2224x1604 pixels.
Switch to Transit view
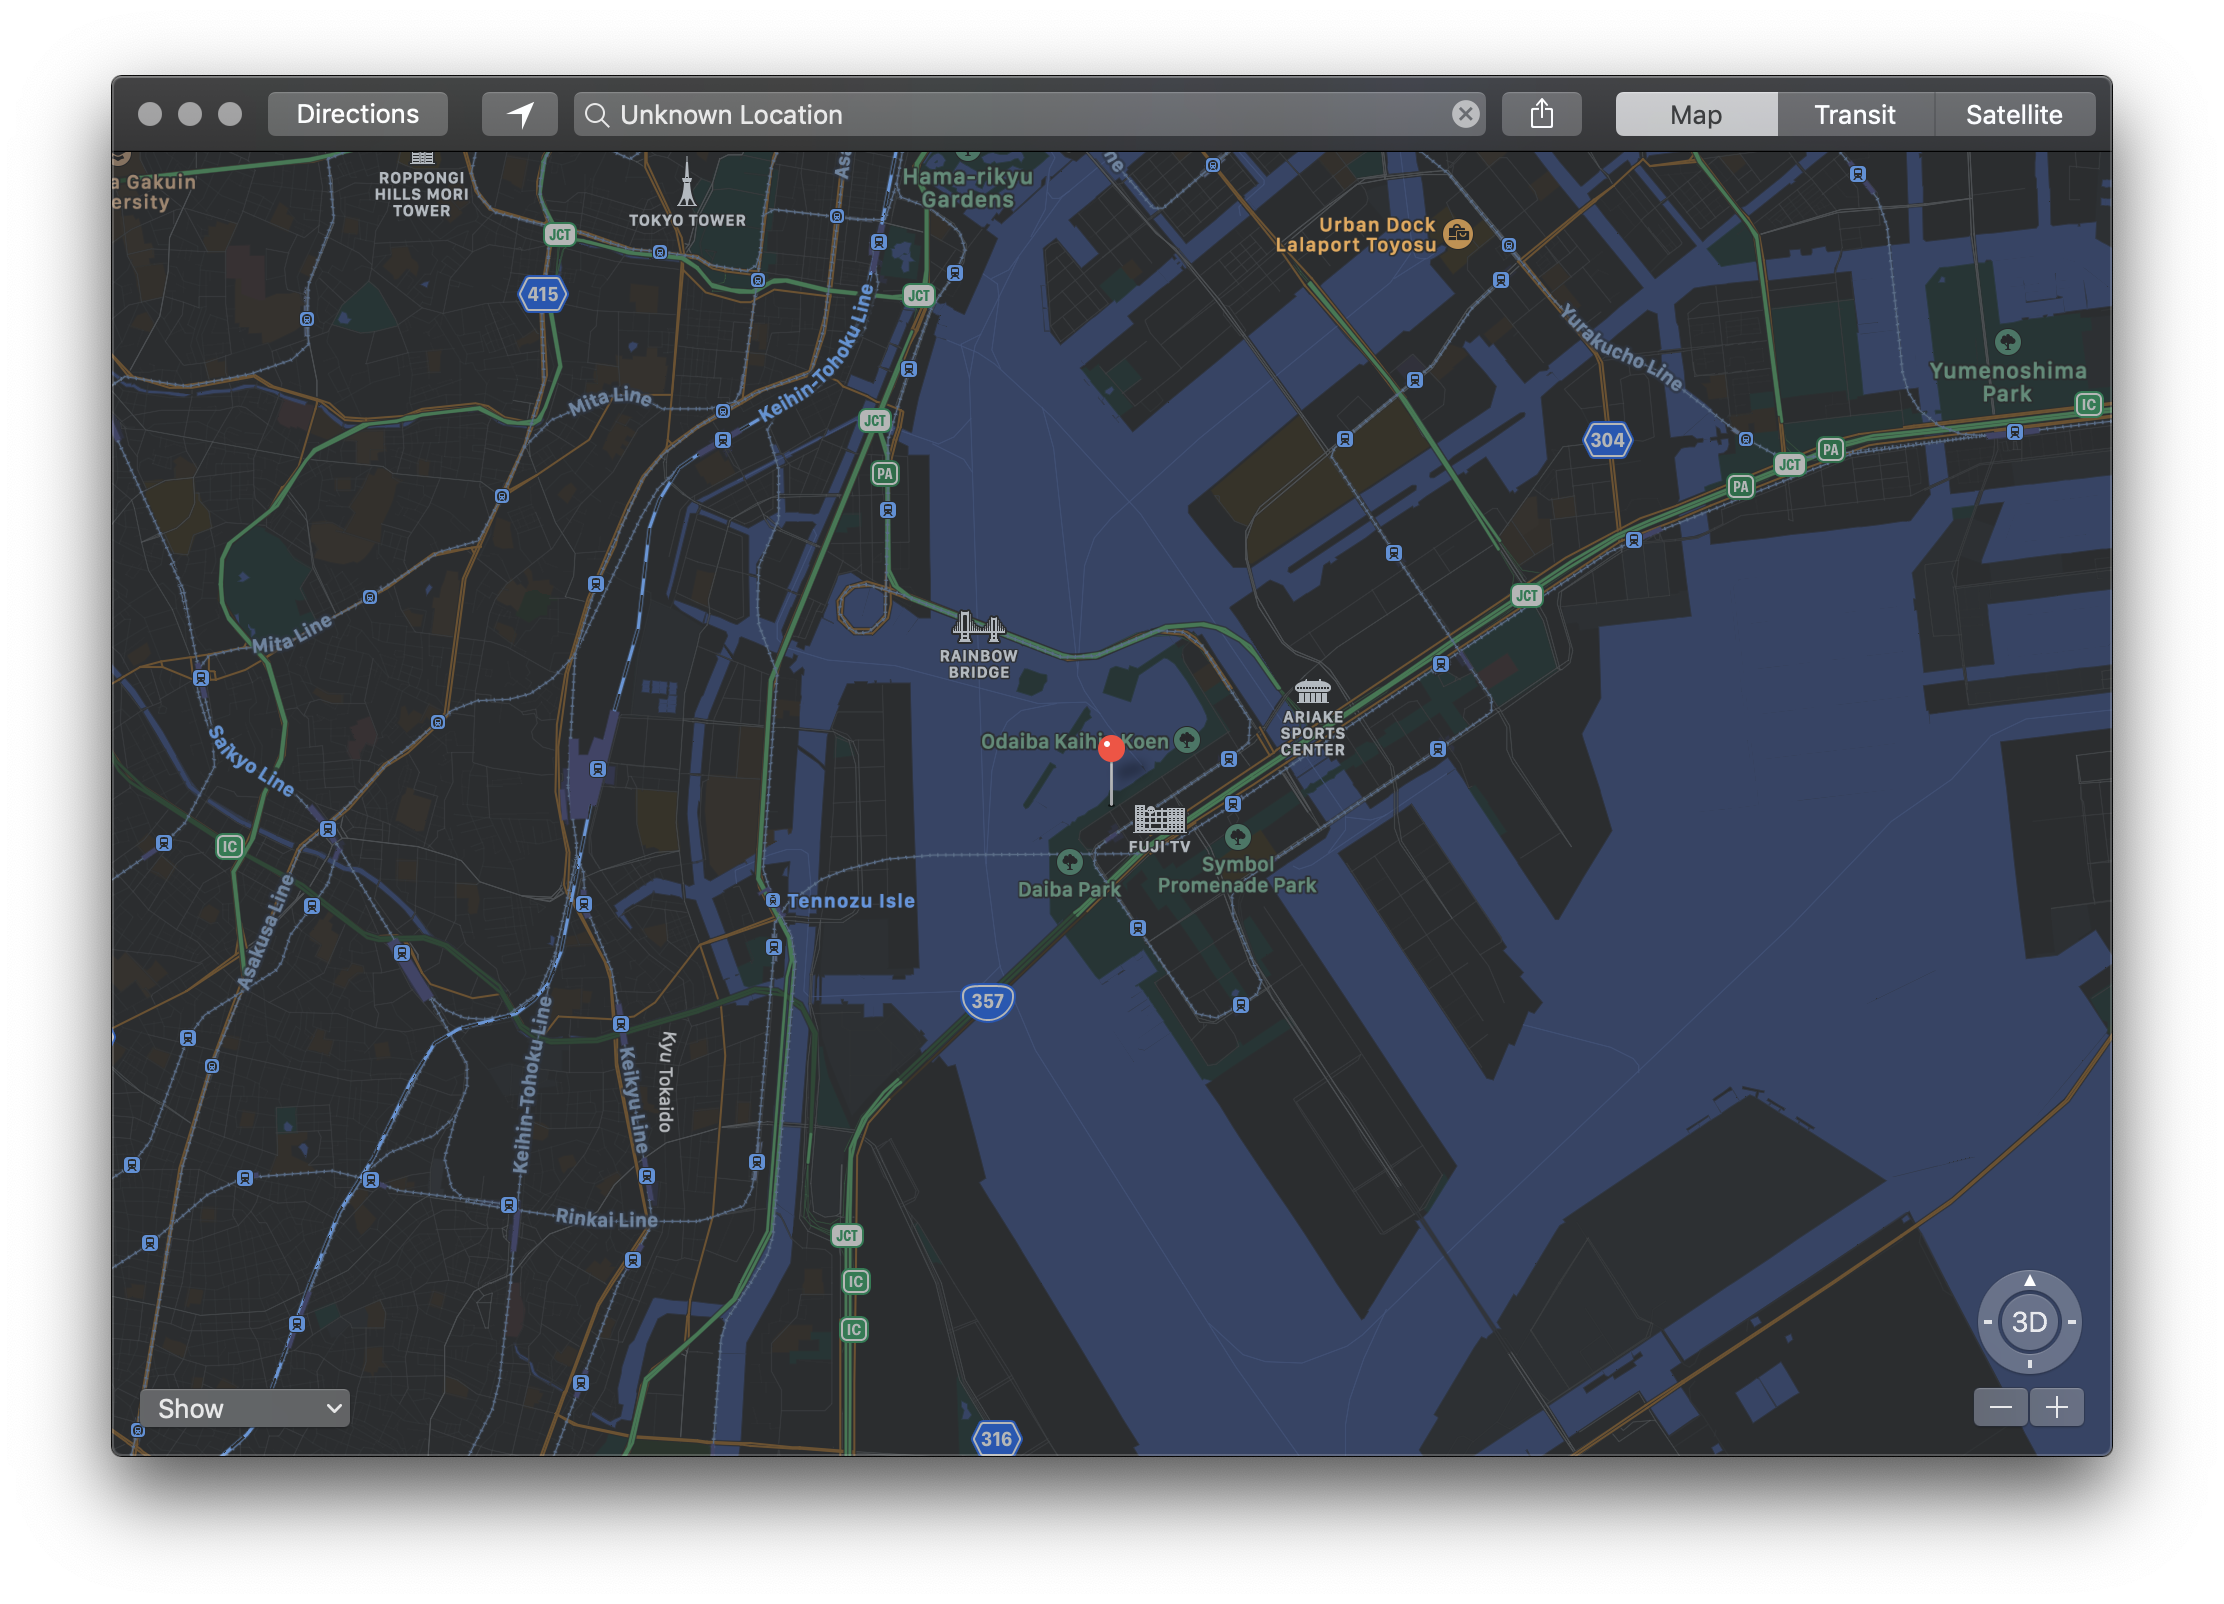coord(1854,114)
